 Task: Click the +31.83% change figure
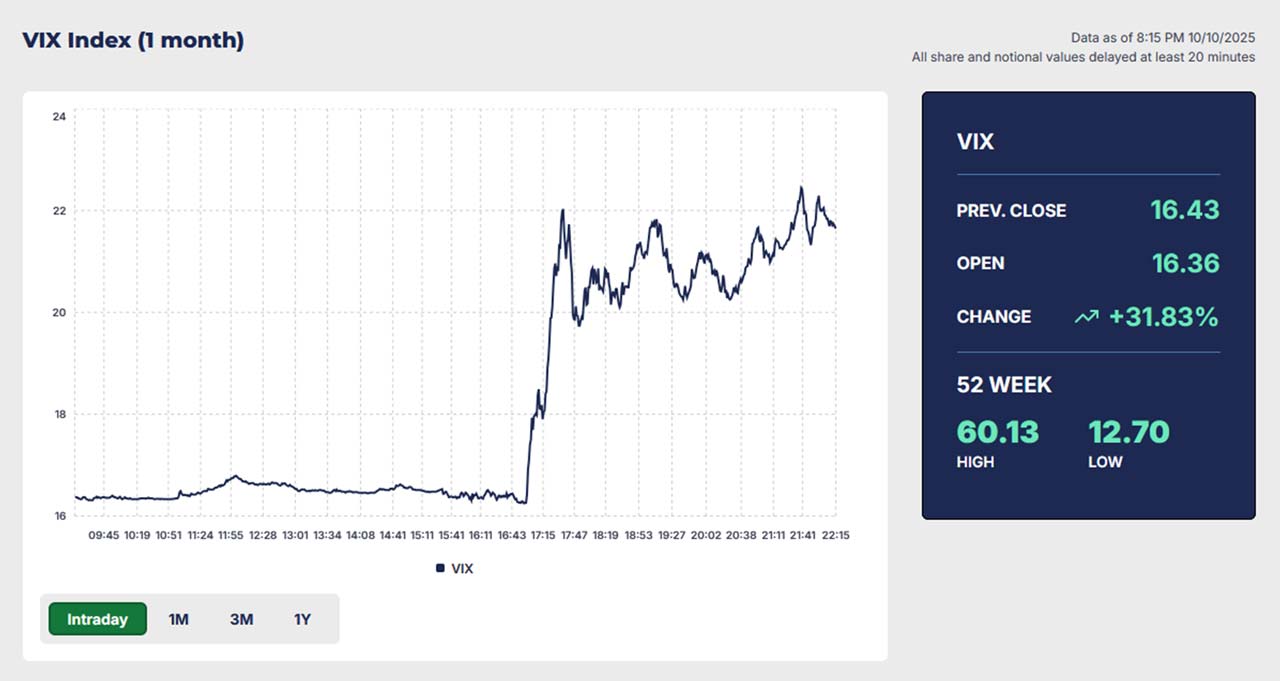(1163, 317)
